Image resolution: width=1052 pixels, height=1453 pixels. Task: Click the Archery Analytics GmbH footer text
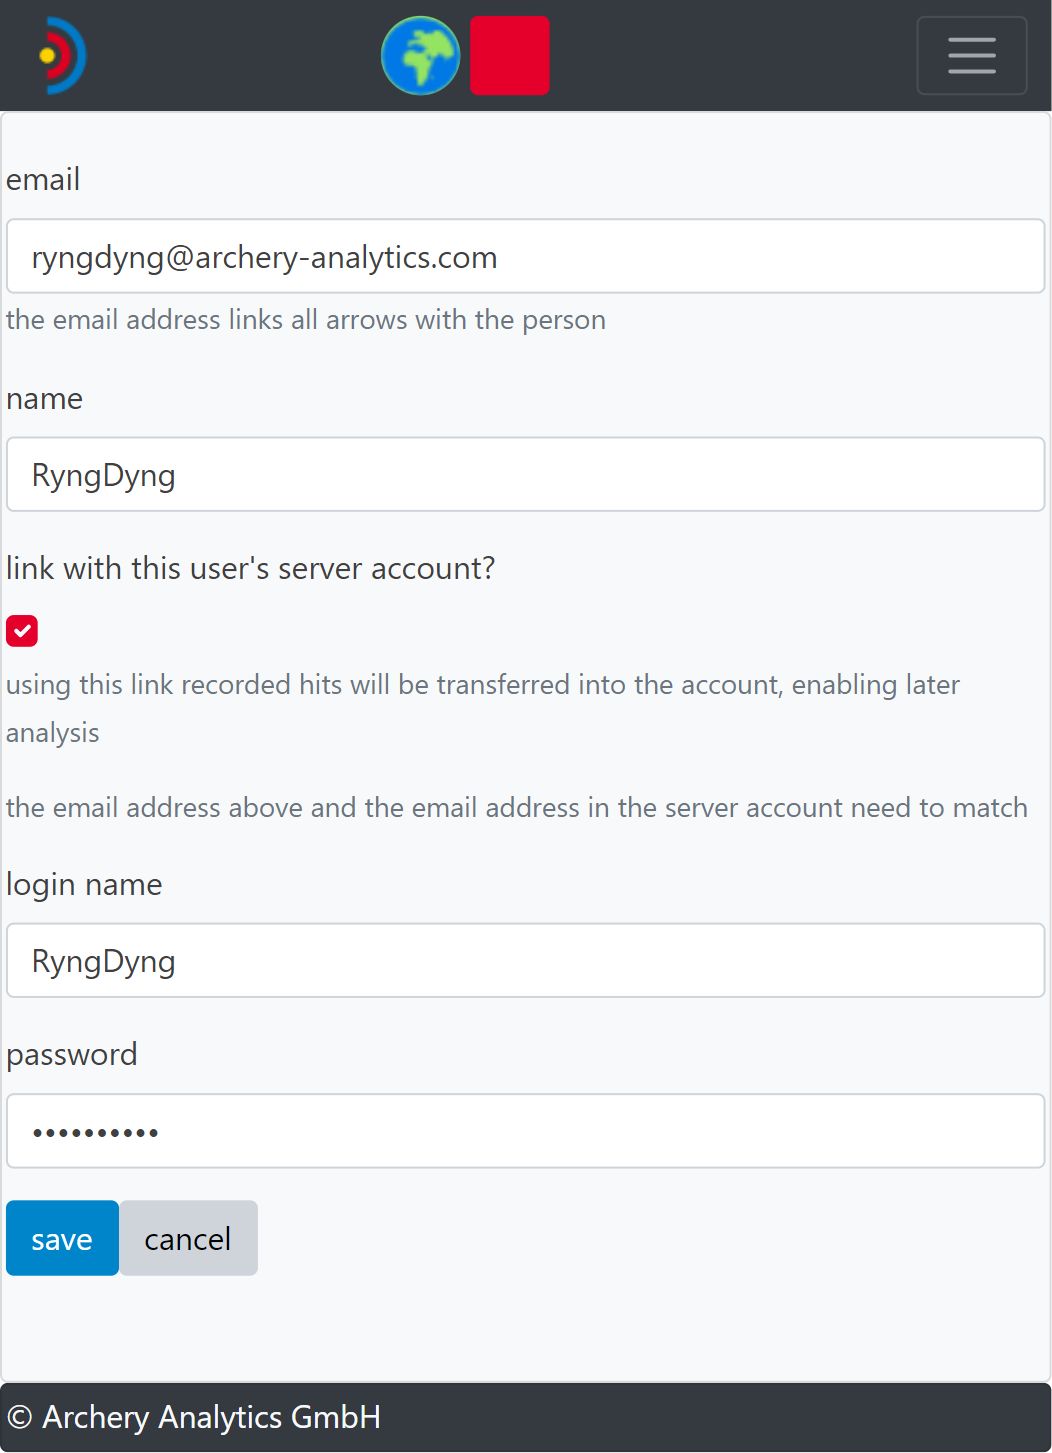195,1417
